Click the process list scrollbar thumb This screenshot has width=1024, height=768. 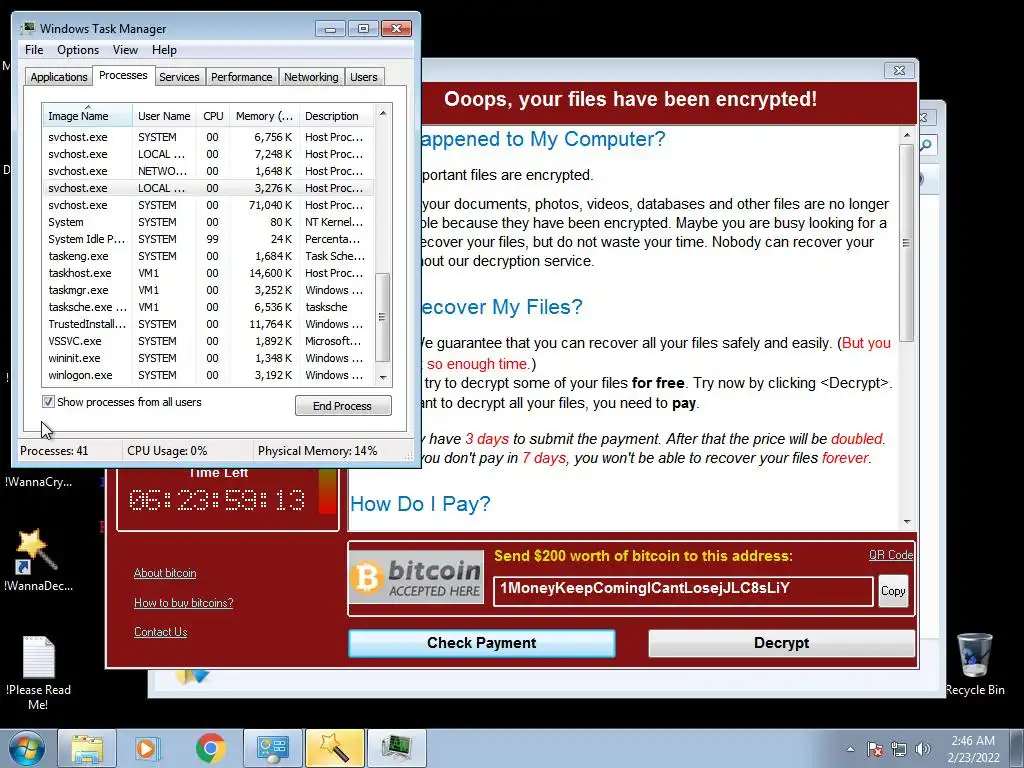click(x=383, y=317)
